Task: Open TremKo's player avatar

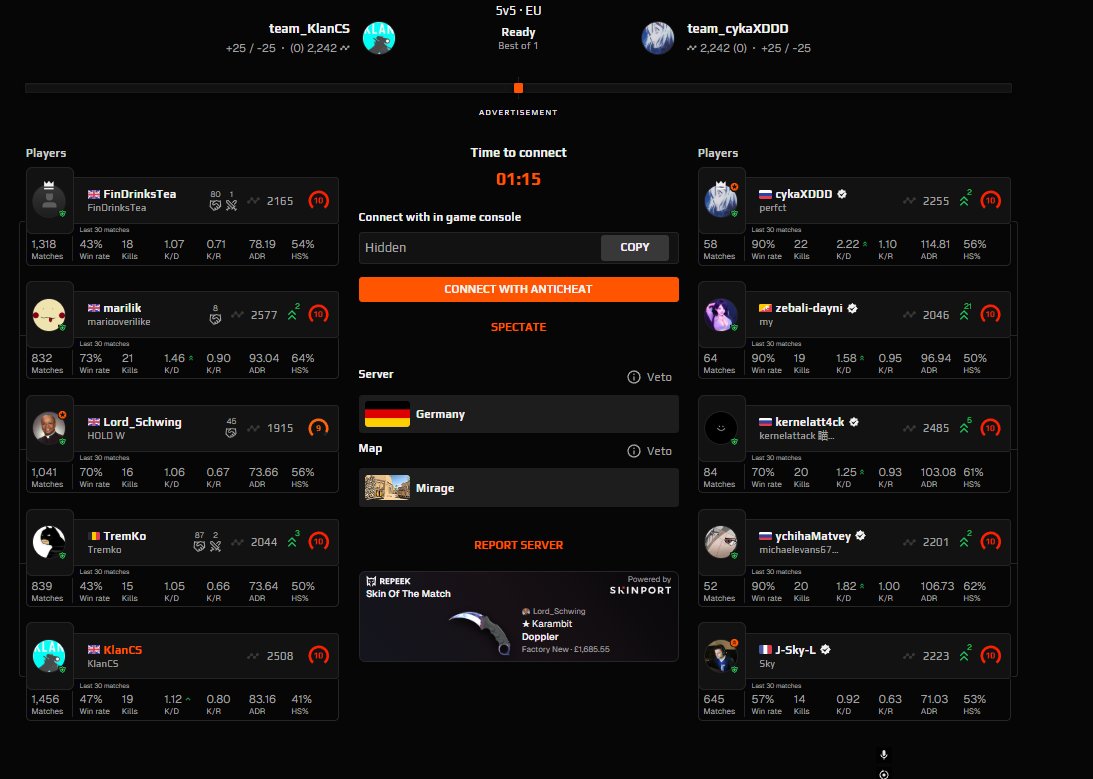Action: click(49, 542)
